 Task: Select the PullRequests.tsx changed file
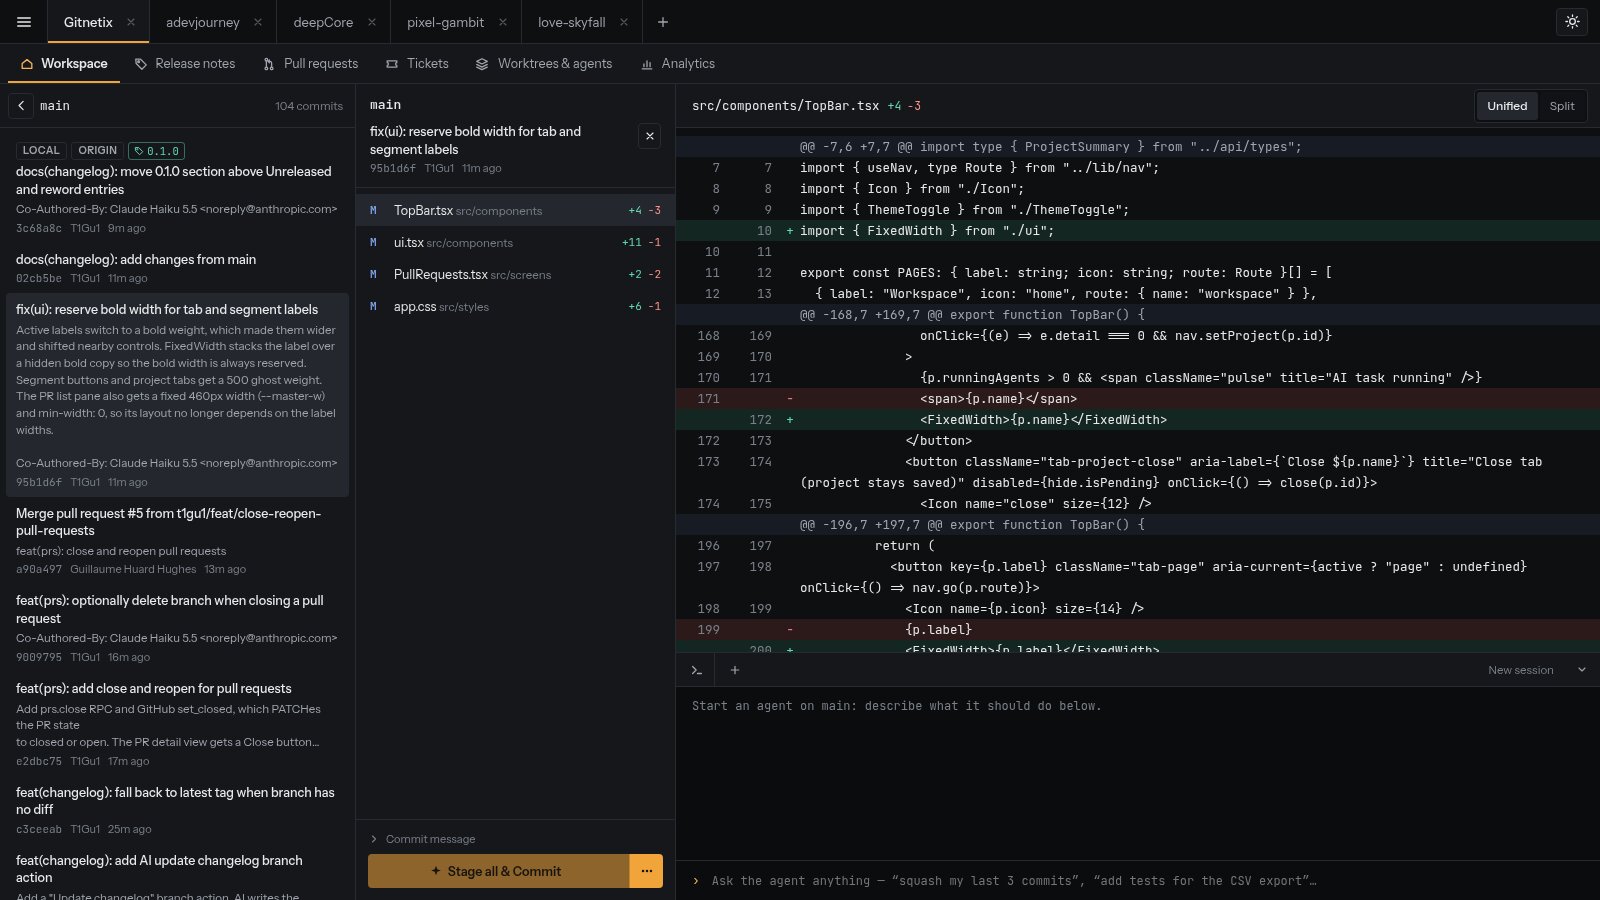click(515, 274)
